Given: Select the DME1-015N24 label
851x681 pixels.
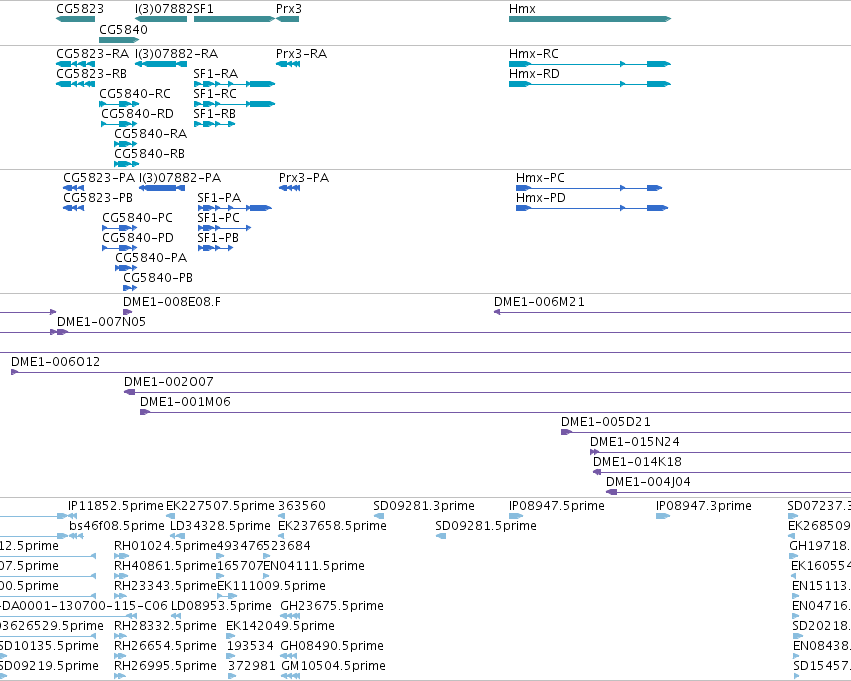Looking at the screenshot, I should point(634,442).
